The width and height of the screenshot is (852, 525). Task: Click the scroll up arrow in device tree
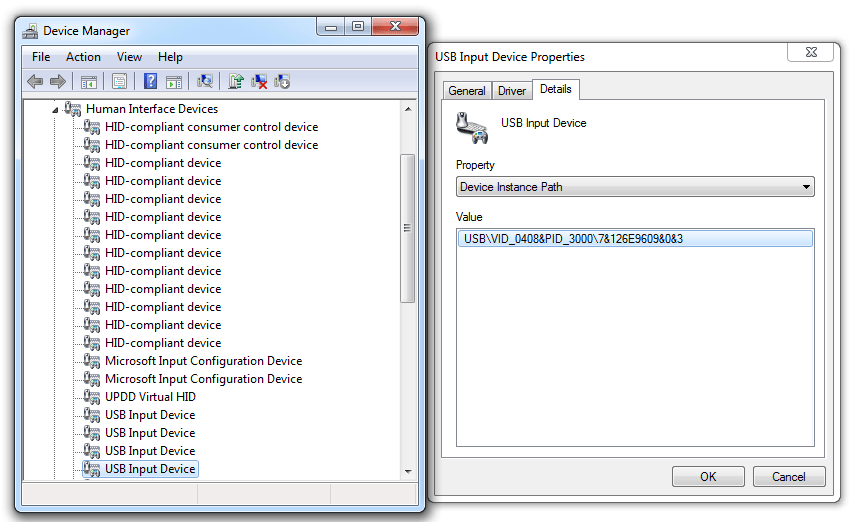click(x=408, y=109)
